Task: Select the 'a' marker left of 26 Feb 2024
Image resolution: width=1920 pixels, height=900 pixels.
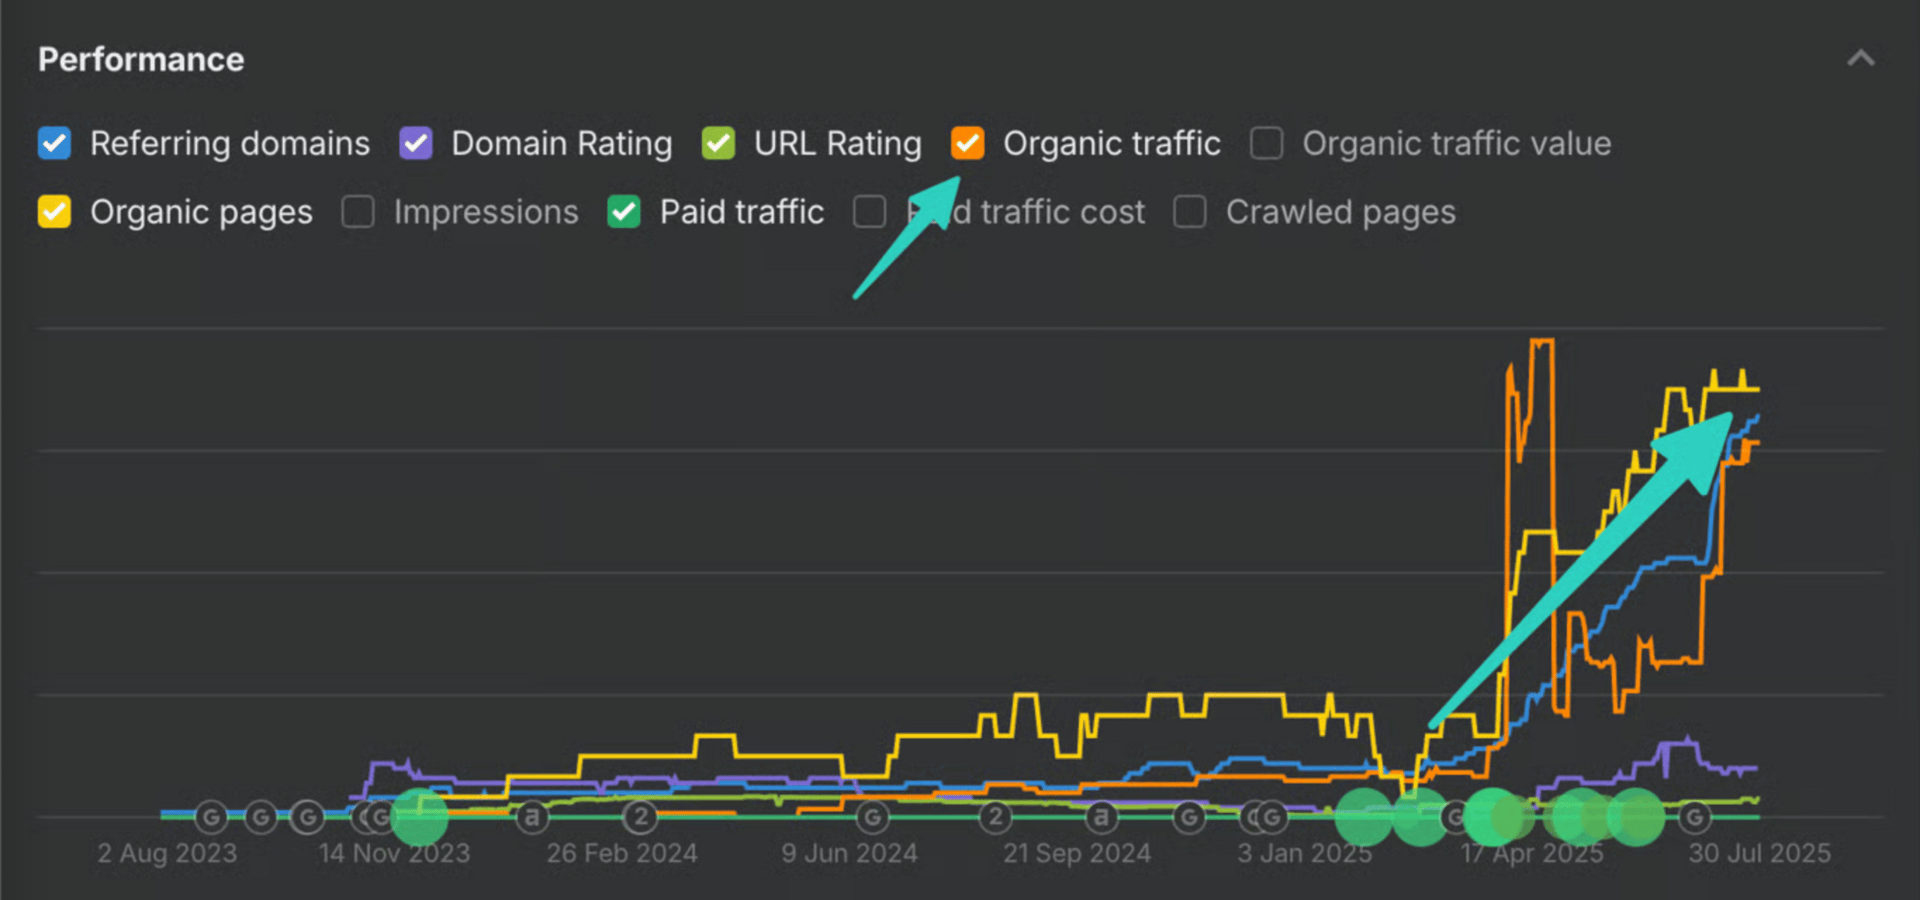Action: tap(533, 818)
